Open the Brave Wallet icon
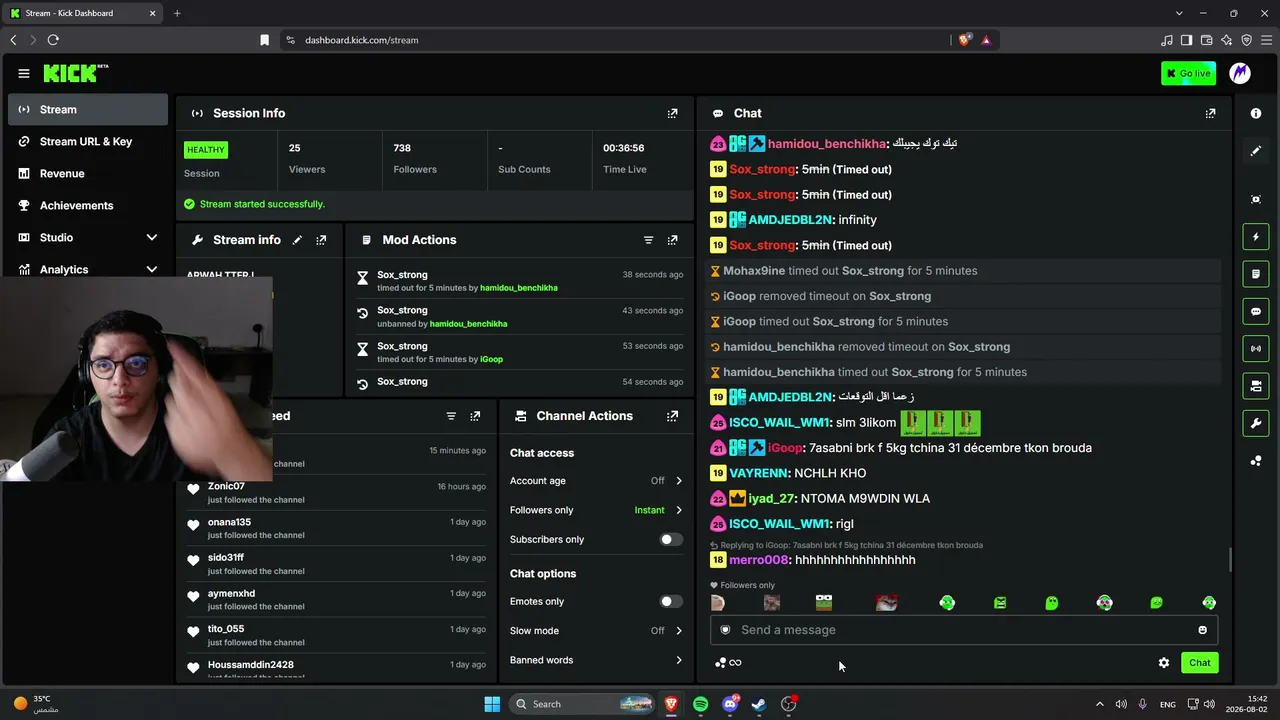 click(x=1206, y=40)
